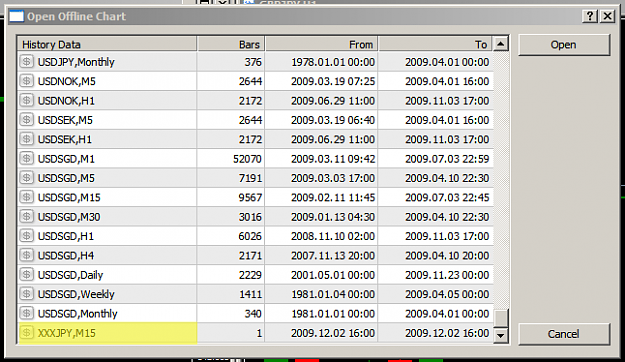Click the from date 2008.11.10 02:00
Image resolution: width=625 pixels, height=362 pixels.
pyautogui.click(x=333, y=236)
